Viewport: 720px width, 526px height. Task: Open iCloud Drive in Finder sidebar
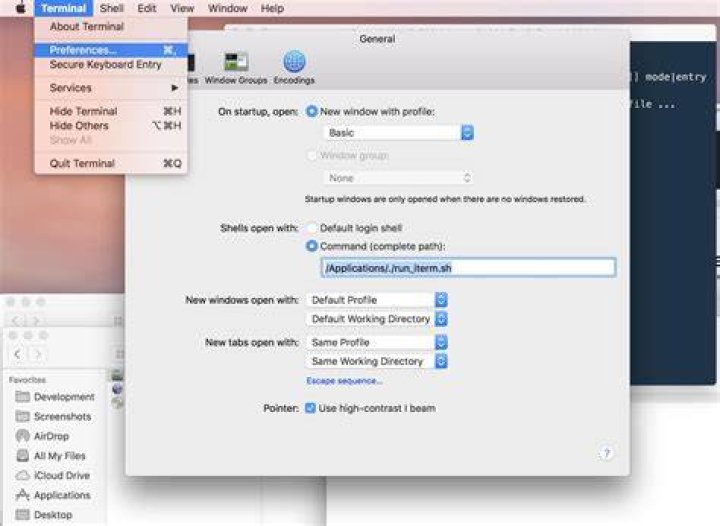click(53, 475)
